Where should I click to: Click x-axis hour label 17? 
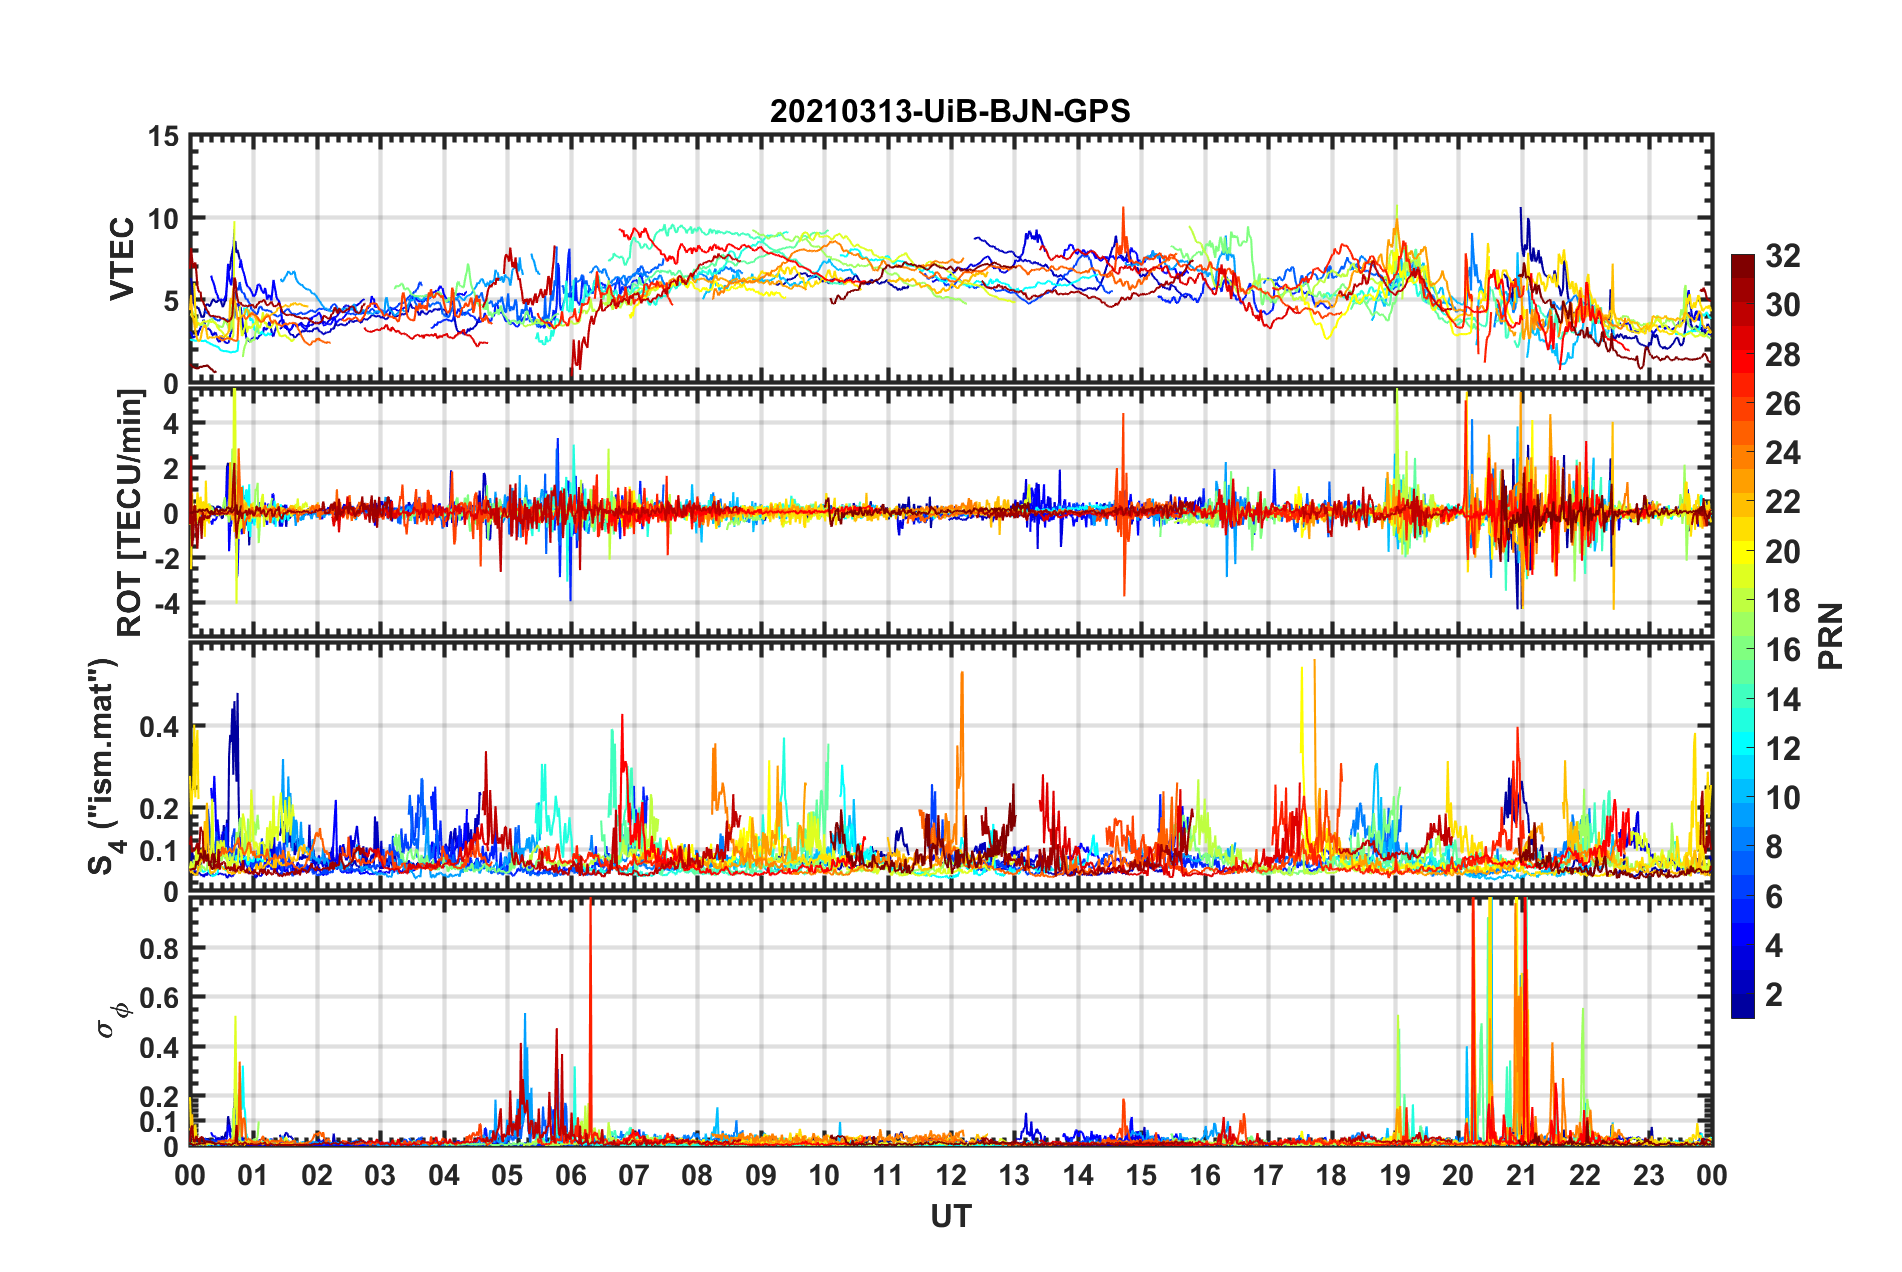point(1268,1175)
